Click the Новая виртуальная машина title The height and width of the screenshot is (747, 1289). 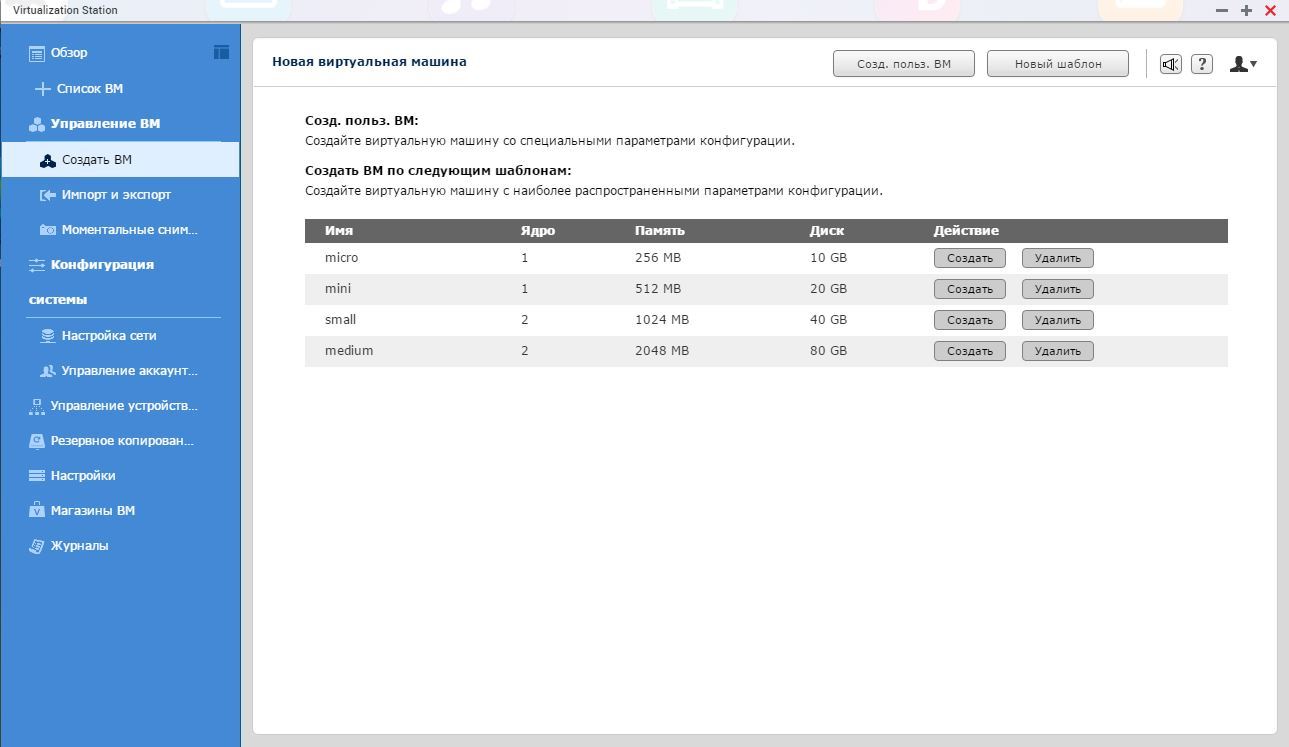click(x=369, y=62)
